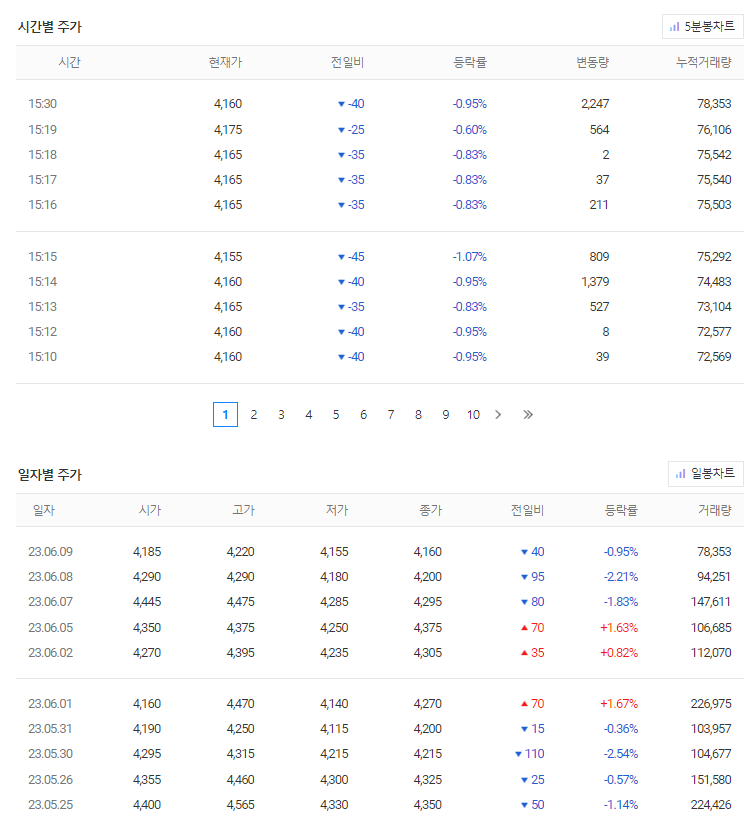Image resolution: width=747 pixels, height=824 pixels.
Task: Click the 거래량 column header in daily table
Action: [714, 510]
